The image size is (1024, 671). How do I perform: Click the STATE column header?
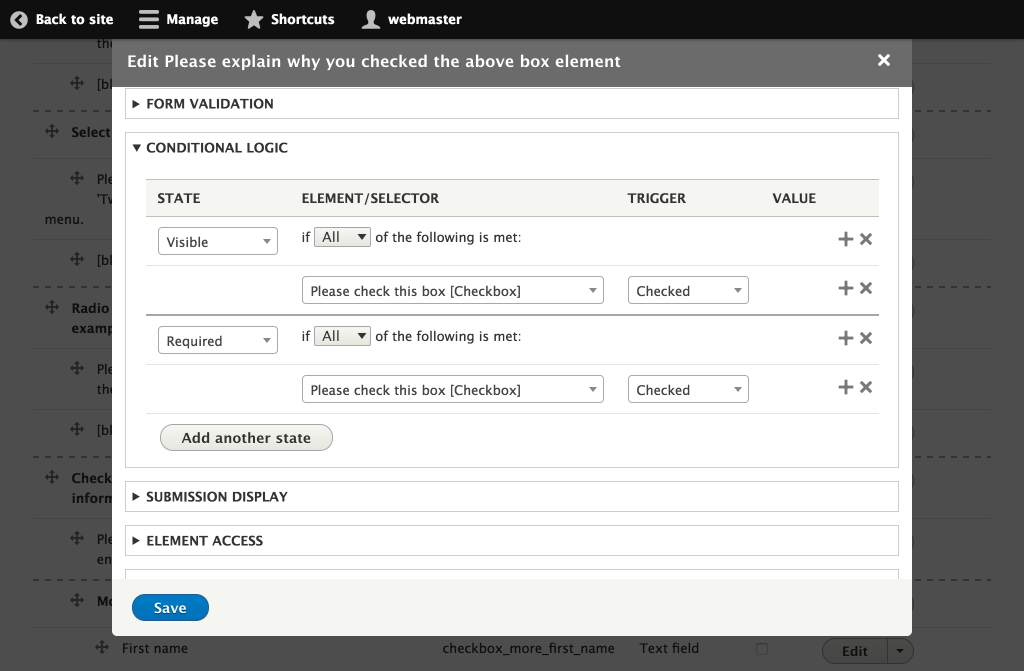(178, 198)
